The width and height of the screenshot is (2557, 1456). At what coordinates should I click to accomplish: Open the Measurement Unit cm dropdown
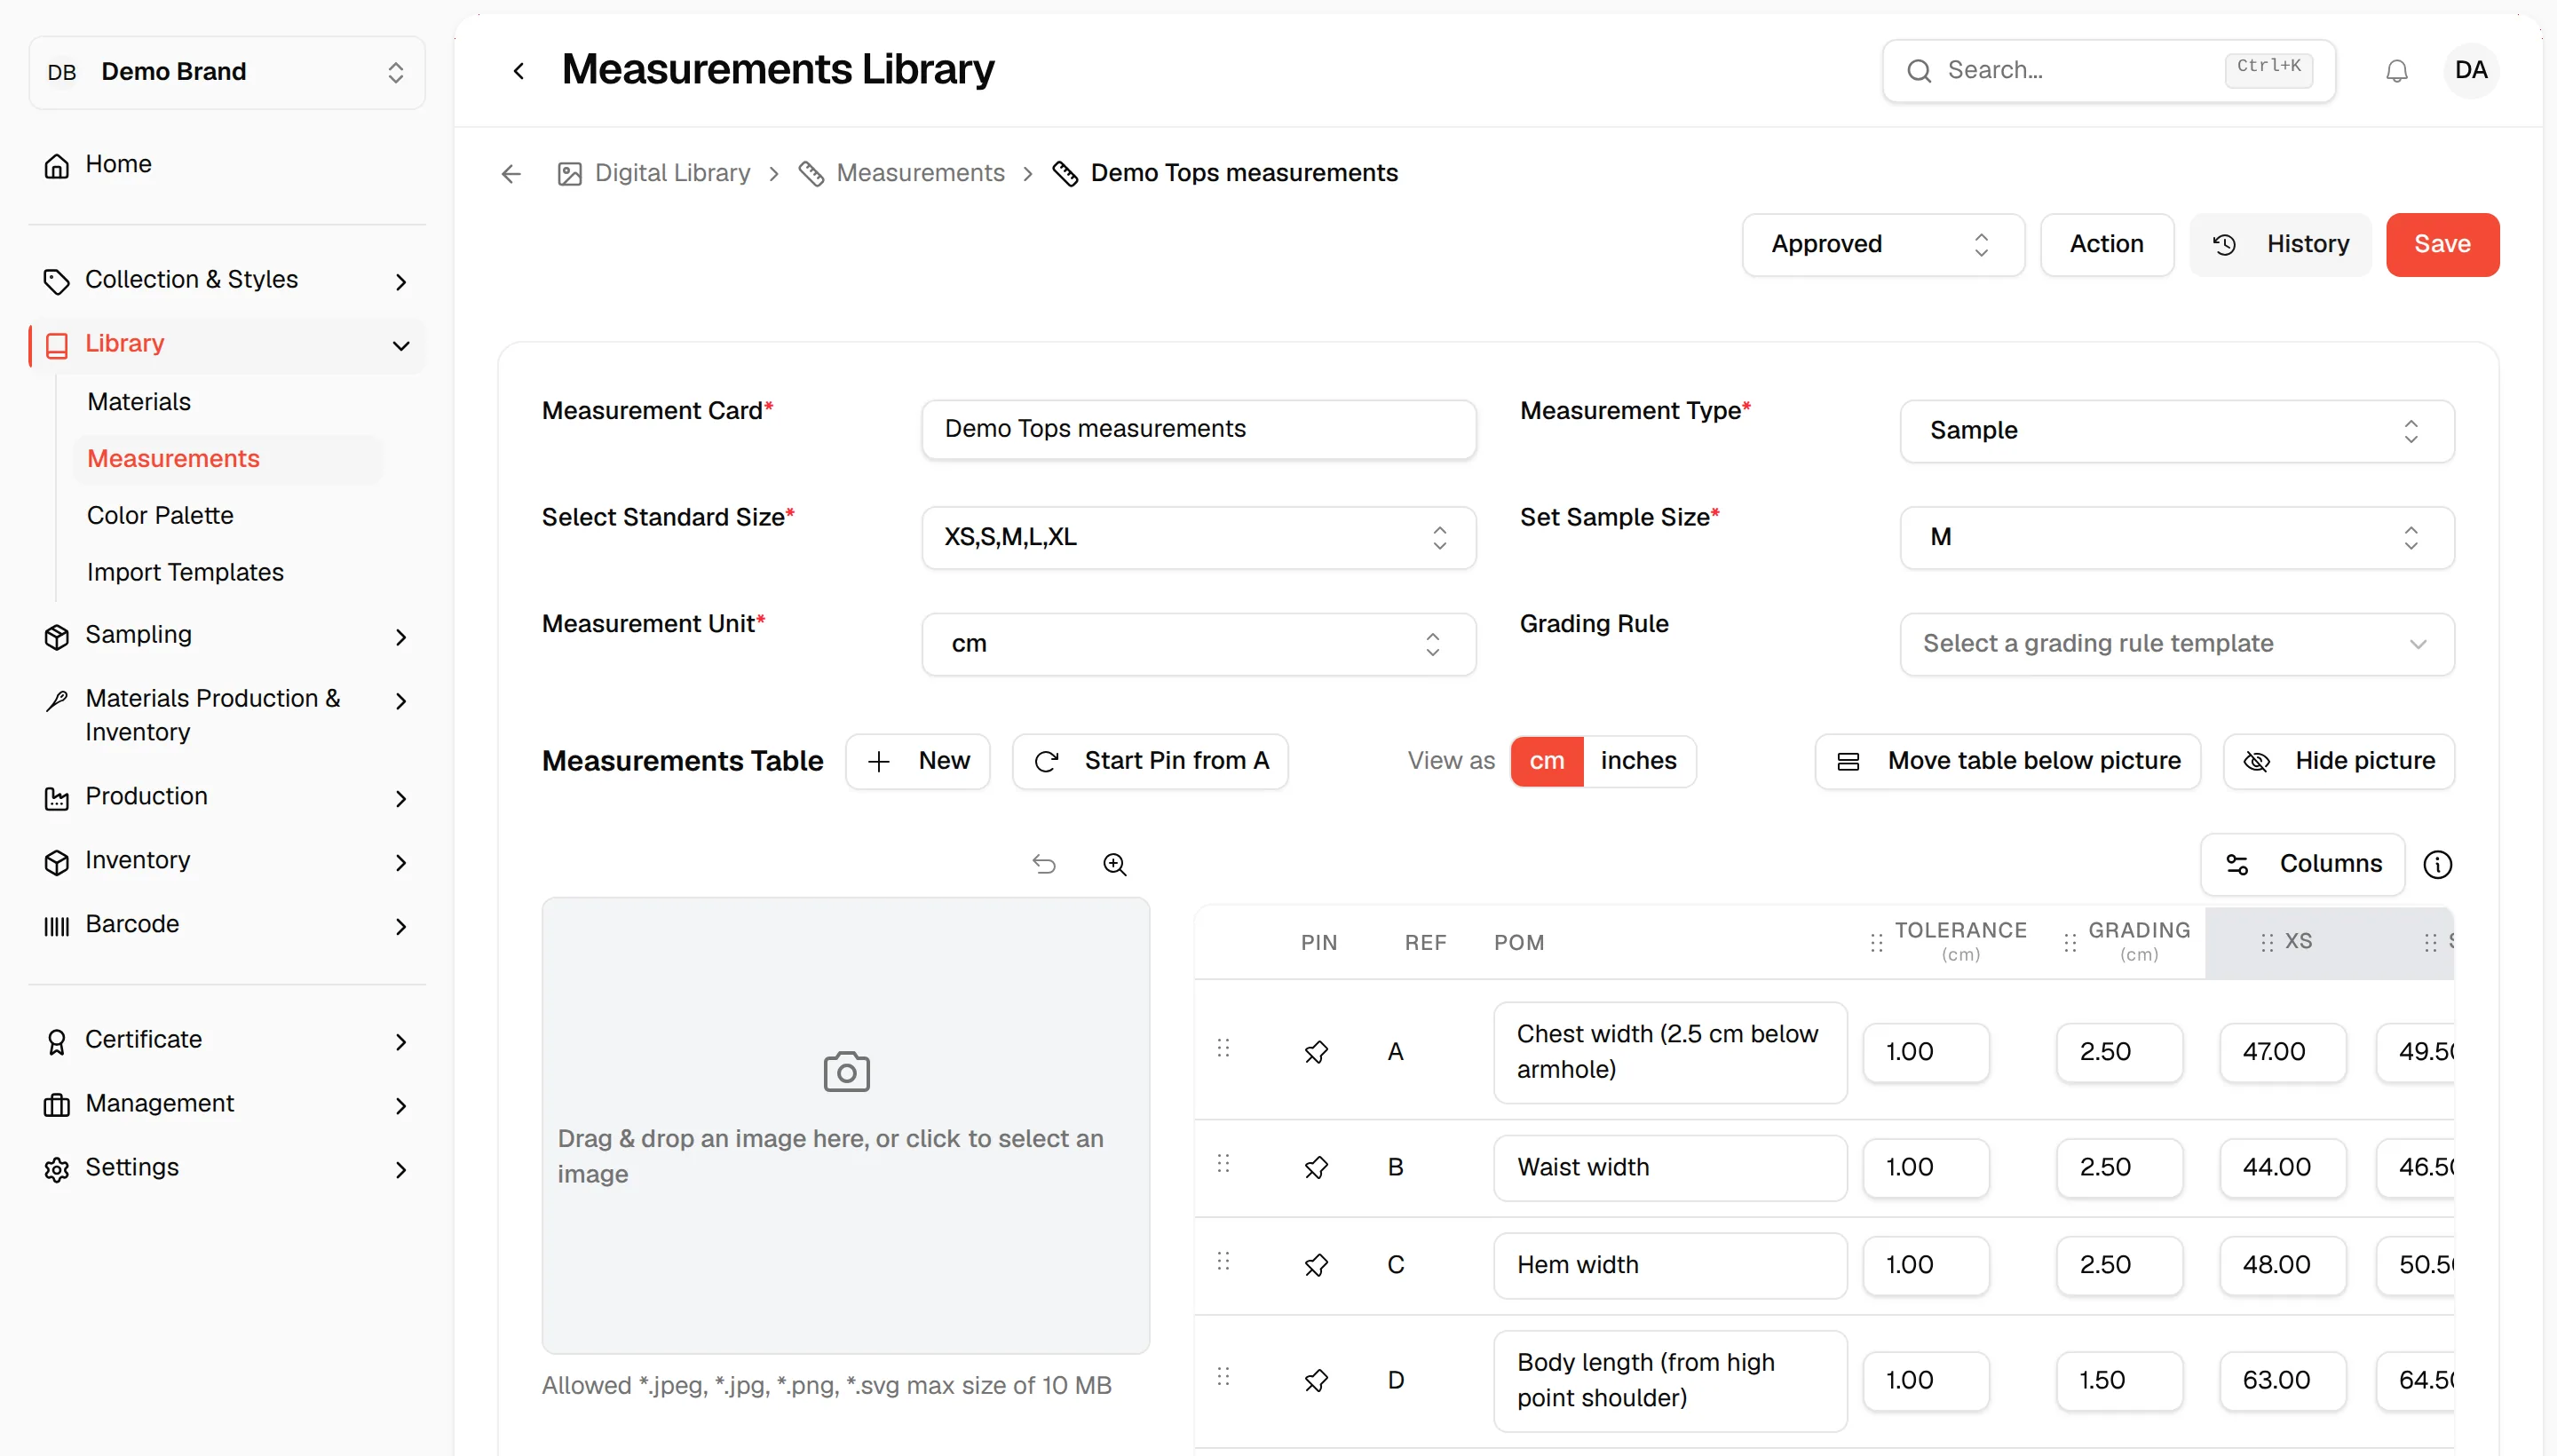pos(1198,644)
